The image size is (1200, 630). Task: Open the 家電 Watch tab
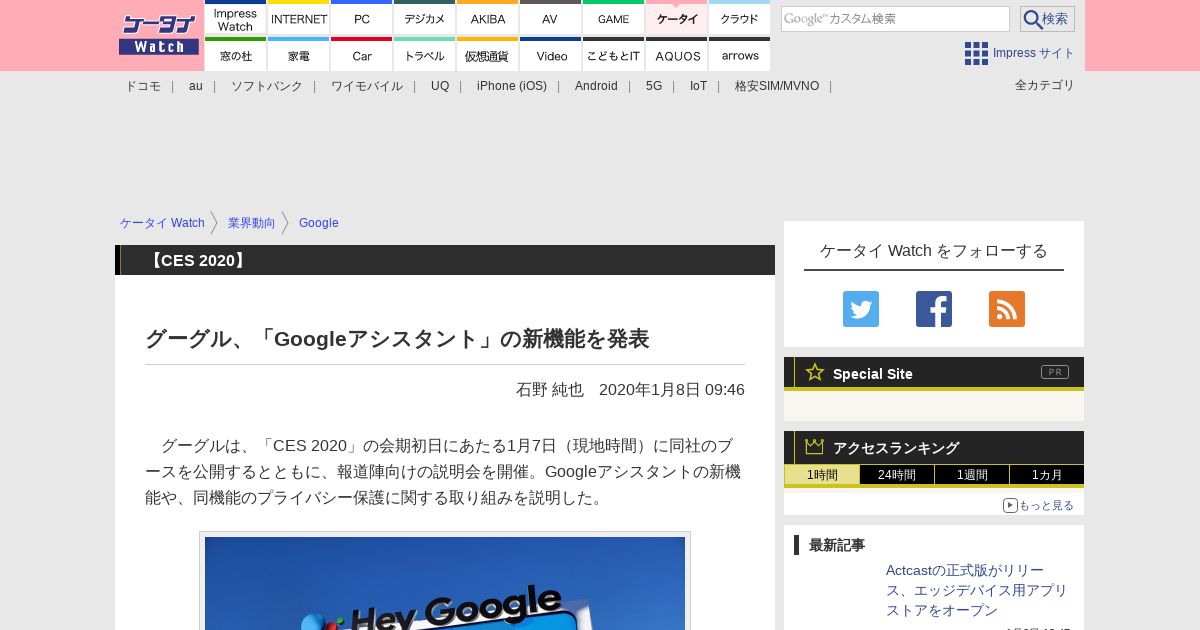tap(299, 55)
